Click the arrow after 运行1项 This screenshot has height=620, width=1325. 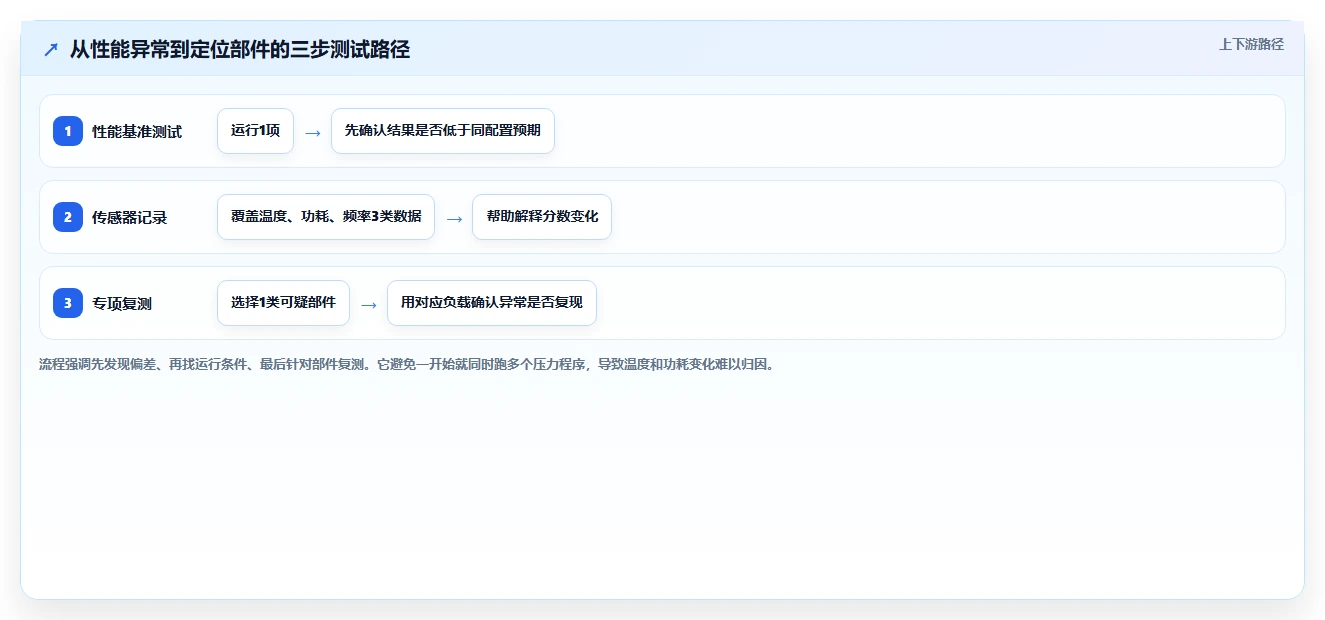click(x=313, y=132)
